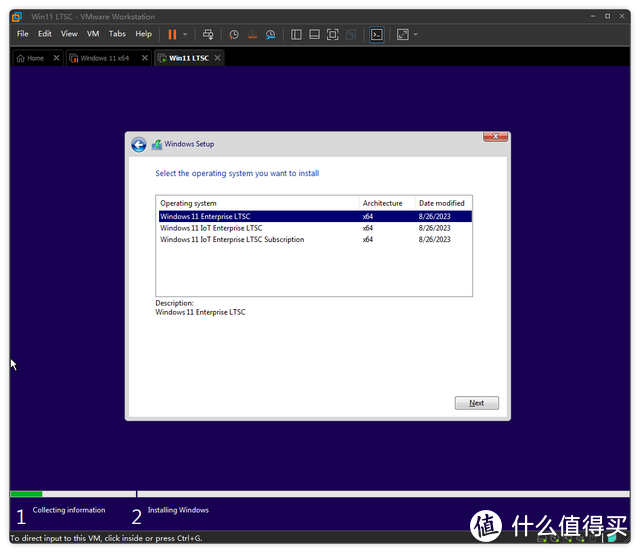Close the VMware Workstation window
This screenshot has height=553, width=640.
(622, 16)
